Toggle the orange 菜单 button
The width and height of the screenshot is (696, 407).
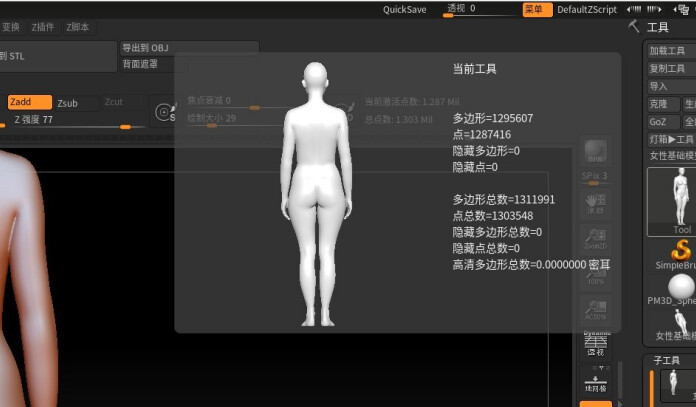[x=537, y=9]
